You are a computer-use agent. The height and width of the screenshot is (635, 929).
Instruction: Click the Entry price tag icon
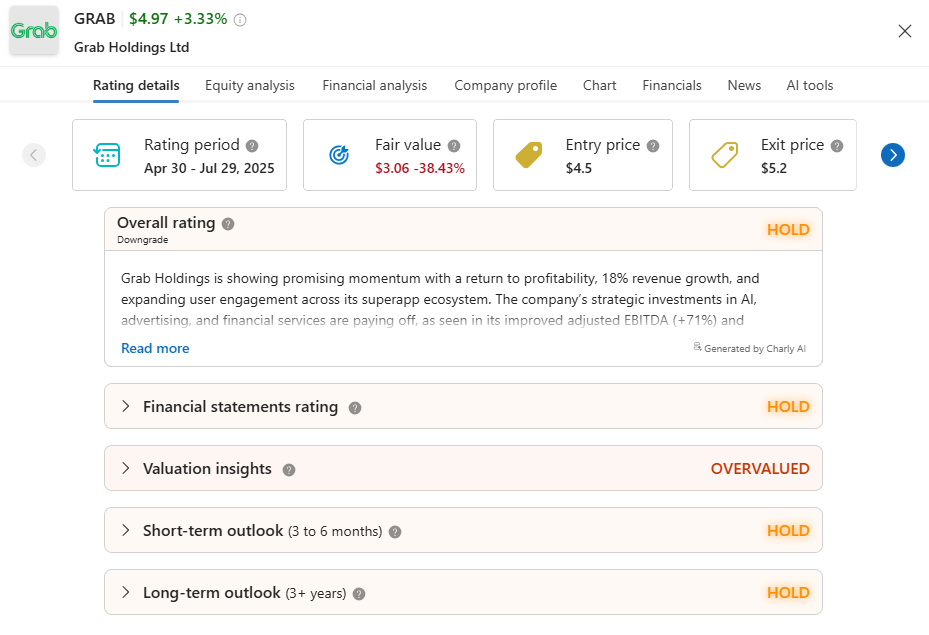click(x=529, y=155)
